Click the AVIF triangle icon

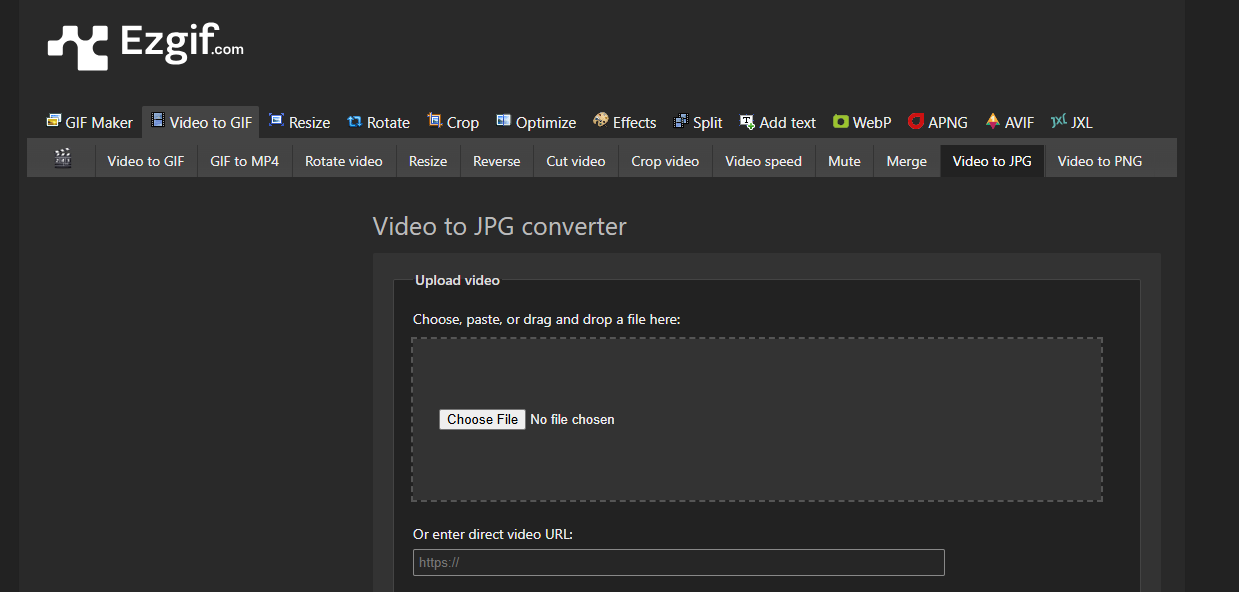tap(993, 121)
